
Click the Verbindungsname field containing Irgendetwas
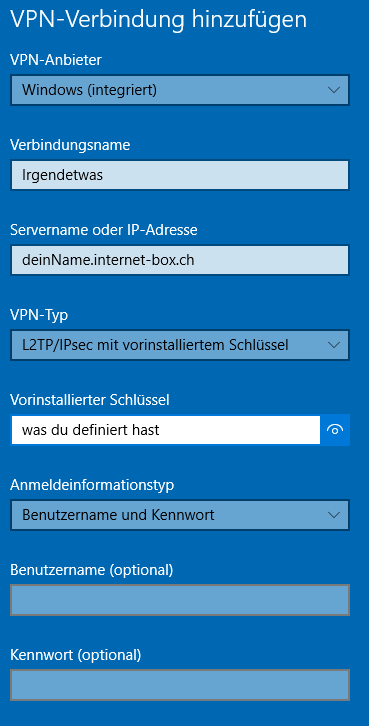pos(180,175)
